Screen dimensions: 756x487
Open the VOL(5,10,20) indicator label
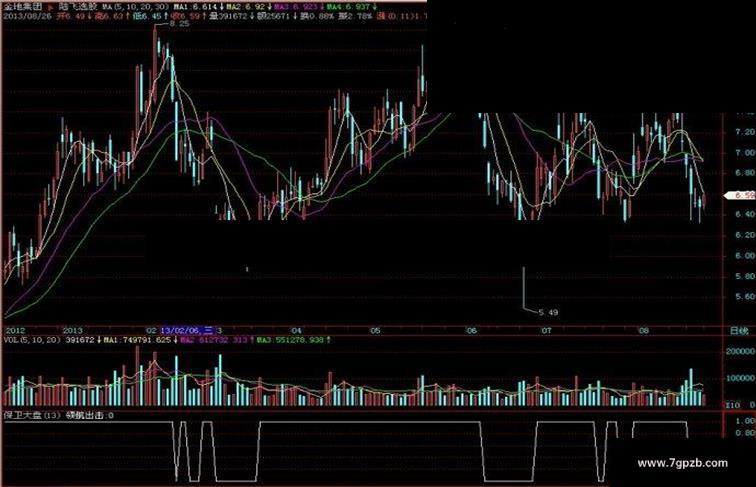32,340
